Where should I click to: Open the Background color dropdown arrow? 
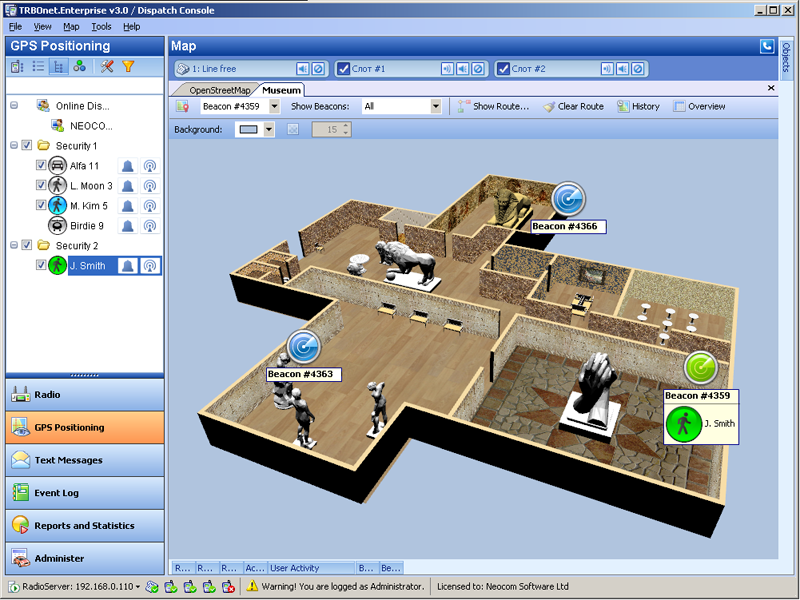point(269,130)
